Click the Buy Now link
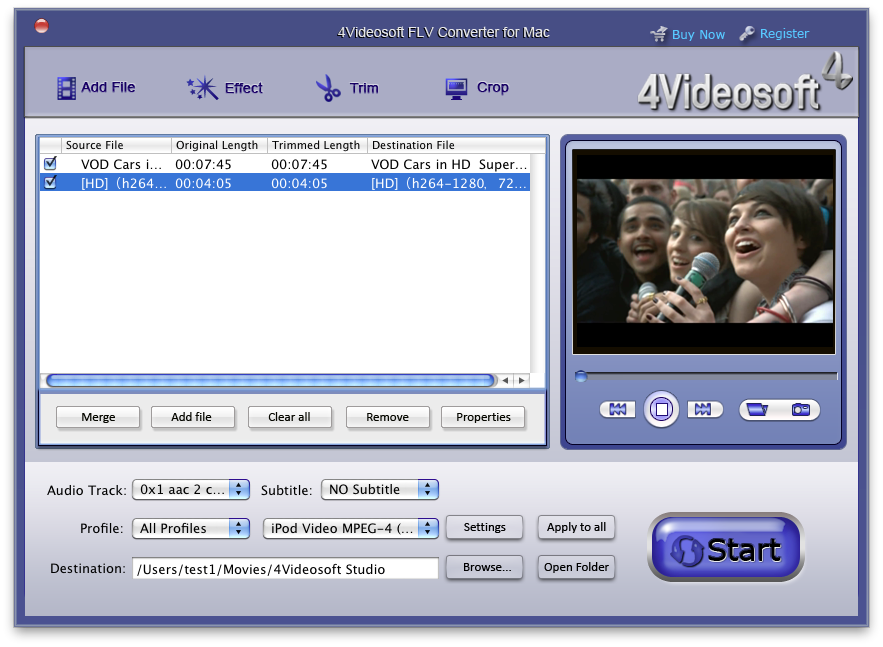The height and width of the screenshot is (647, 883). tap(698, 34)
